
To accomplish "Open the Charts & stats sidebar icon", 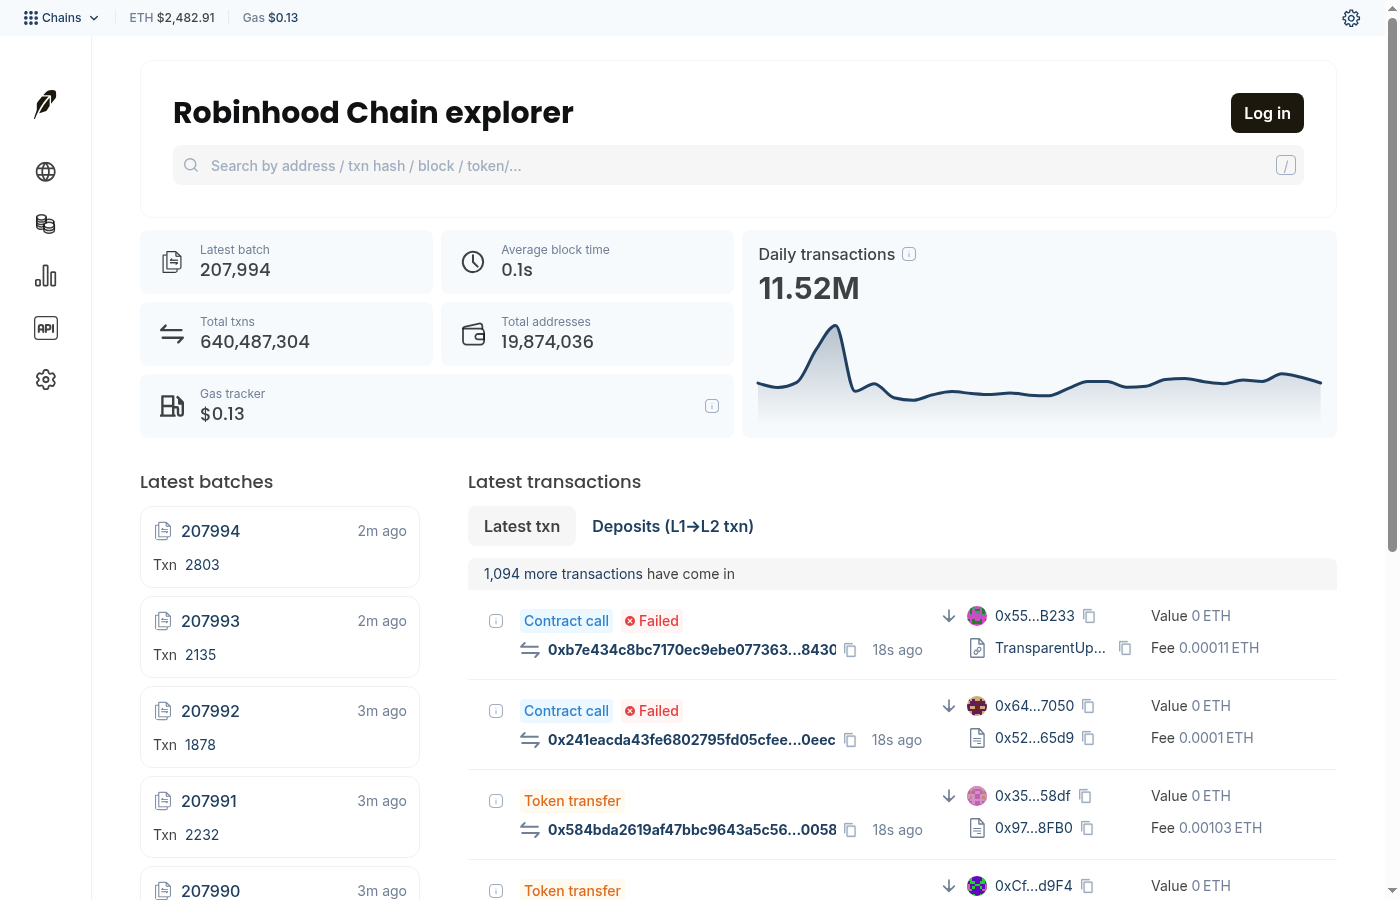I will (45, 276).
